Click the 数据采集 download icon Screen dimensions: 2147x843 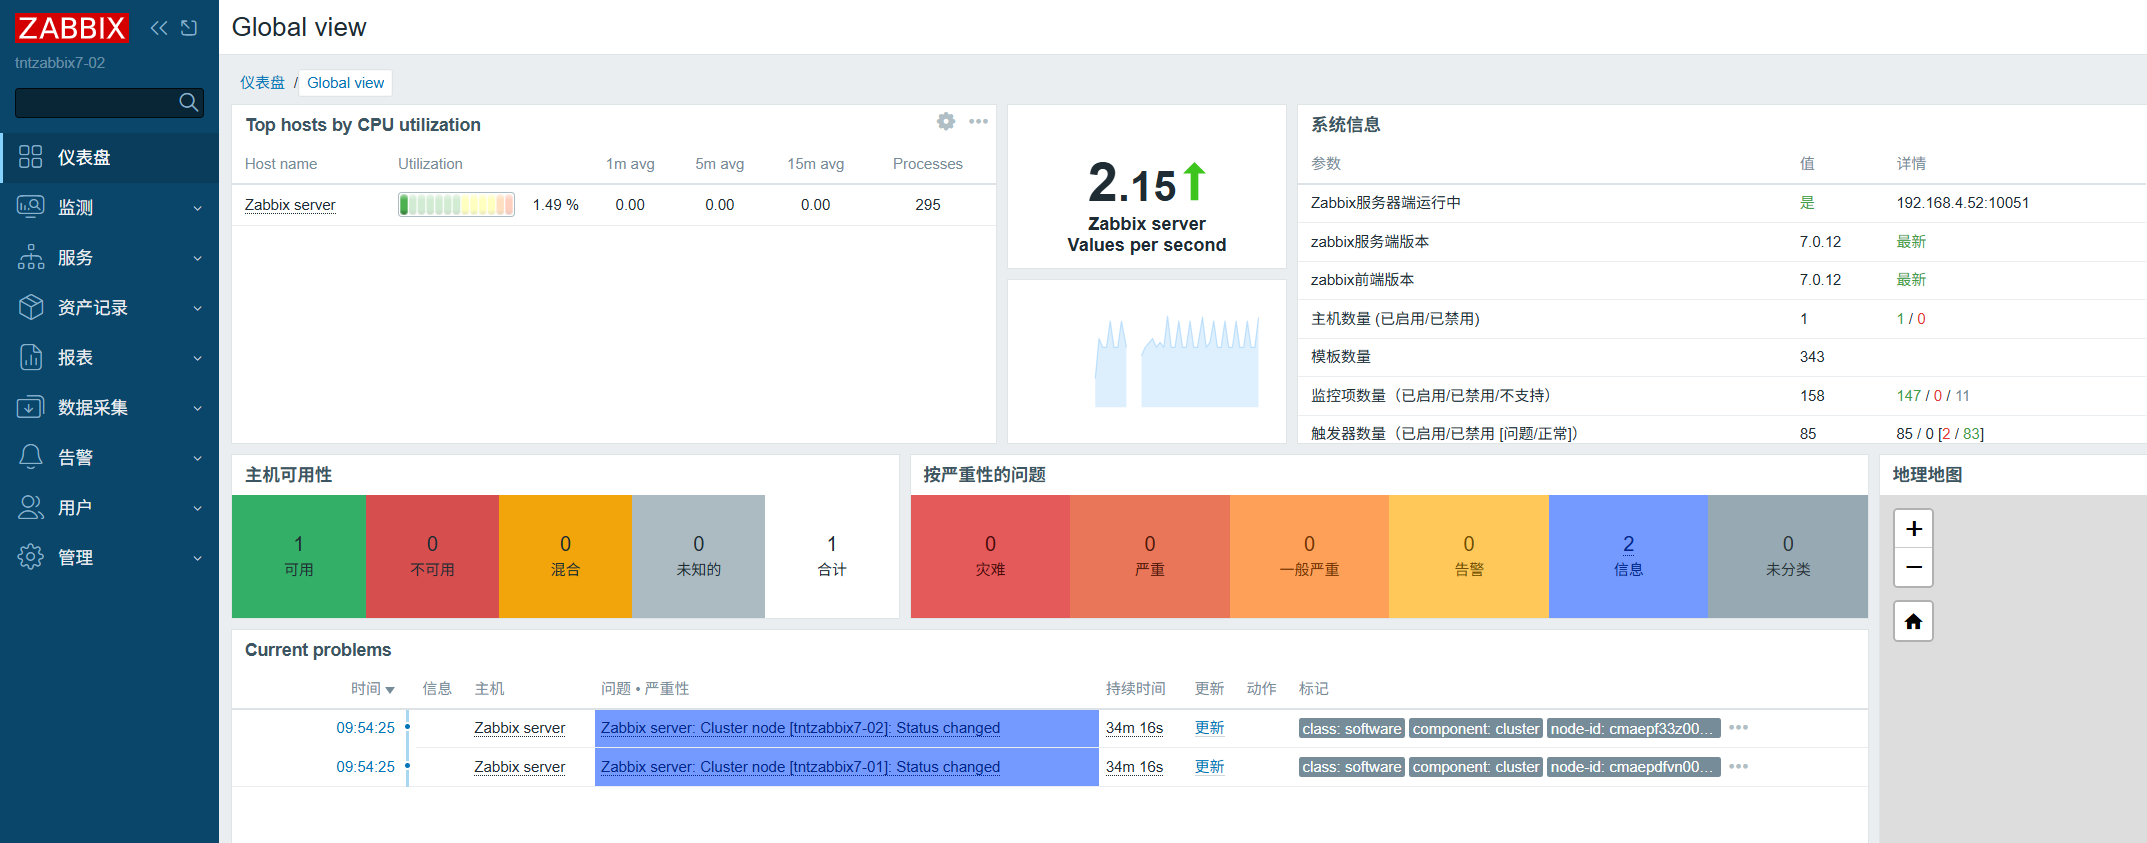[31, 407]
